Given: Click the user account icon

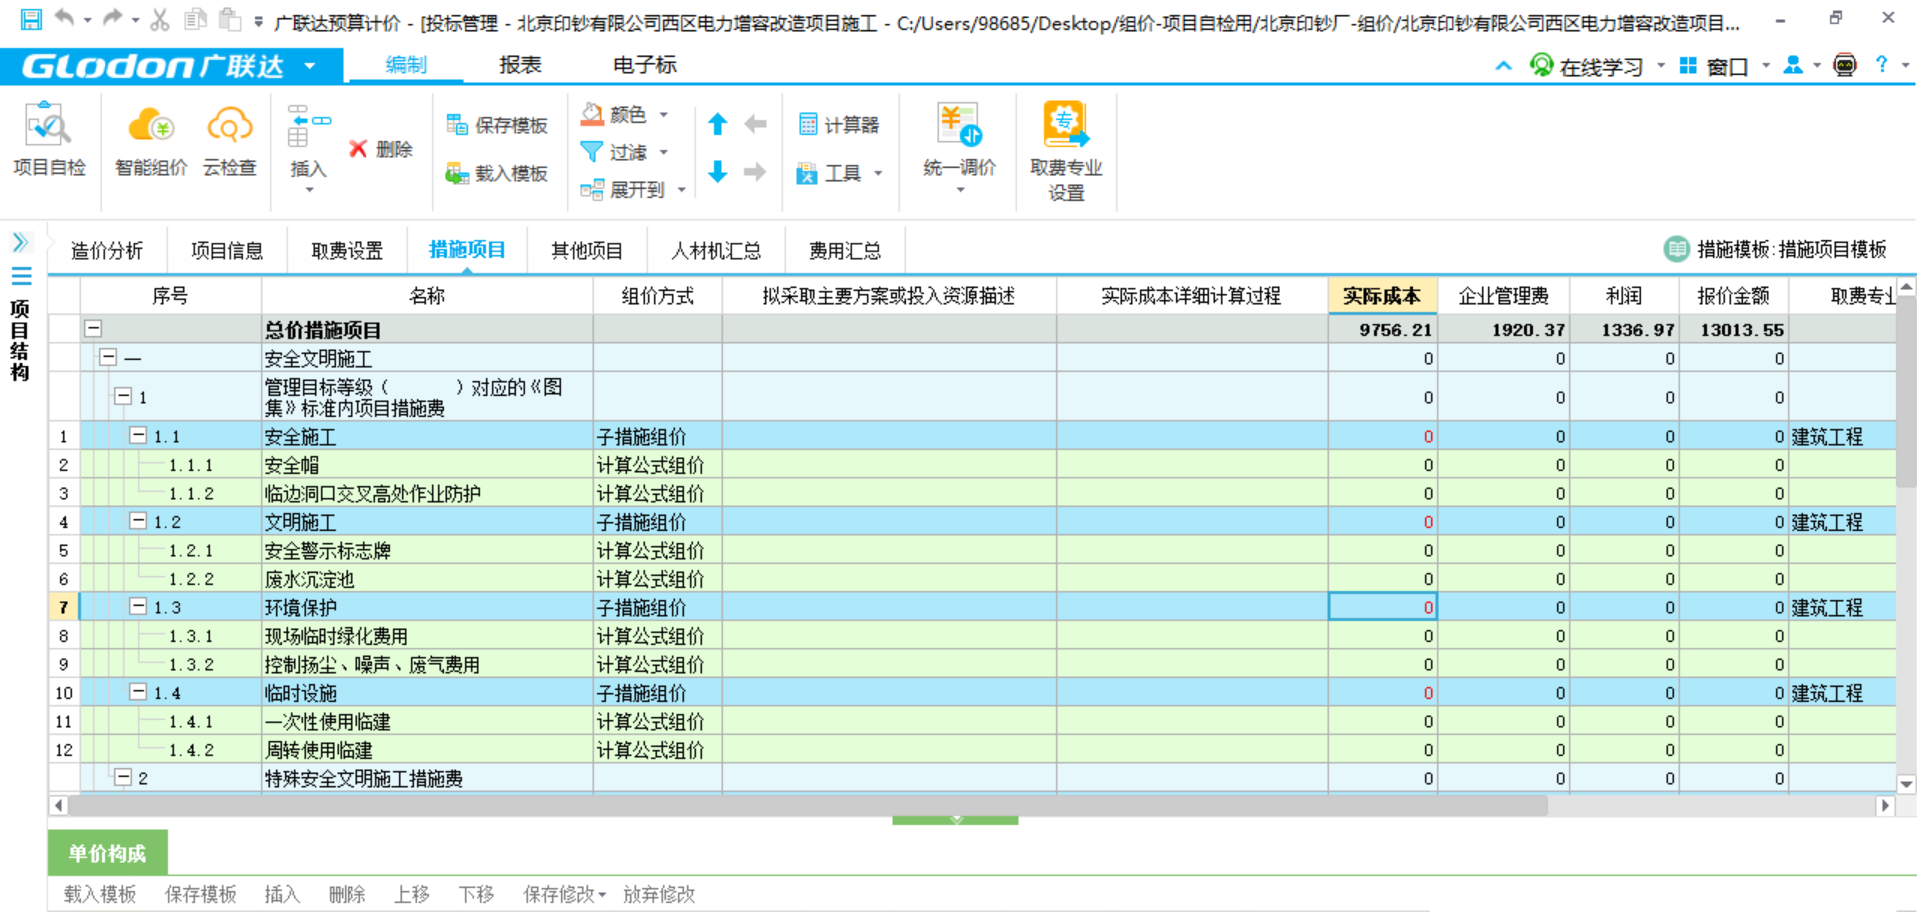Looking at the screenshot, I should (x=1793, y=65).
